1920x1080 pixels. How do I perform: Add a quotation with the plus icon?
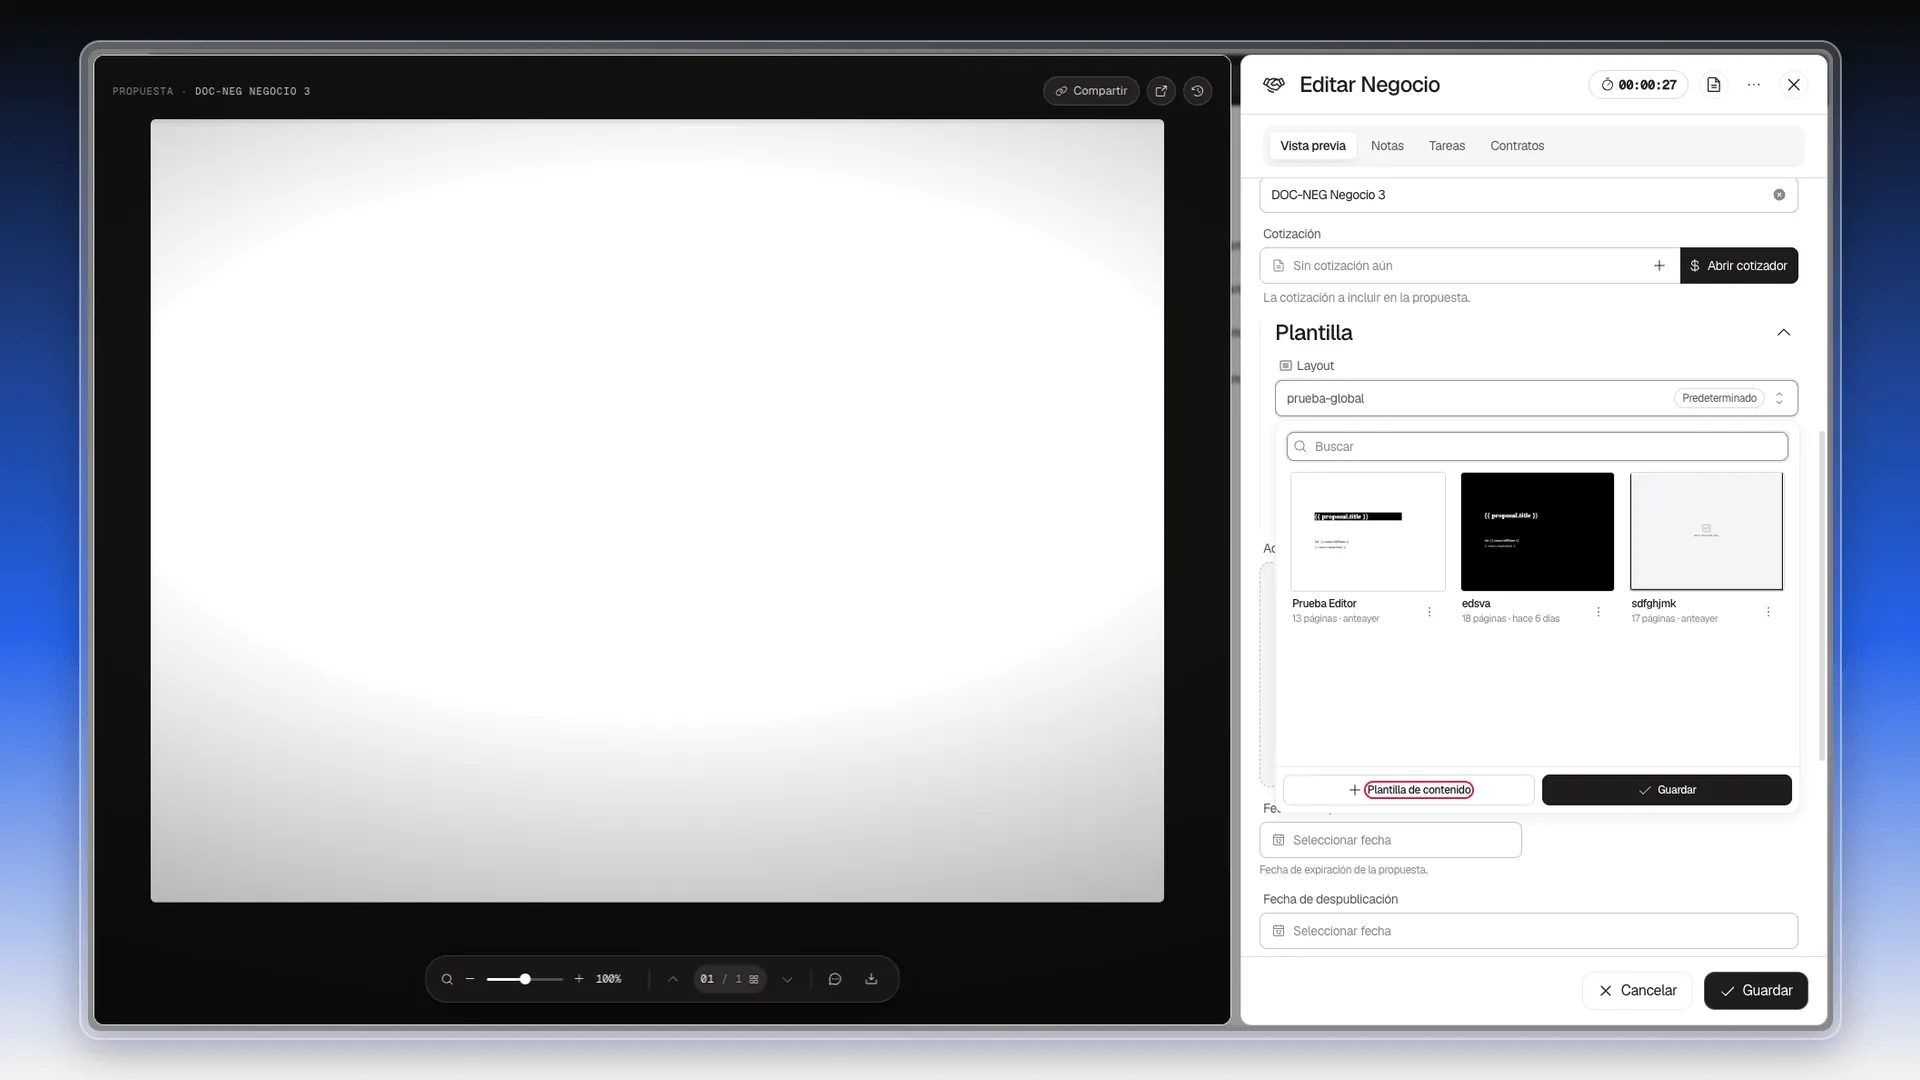click(1659, 266)
